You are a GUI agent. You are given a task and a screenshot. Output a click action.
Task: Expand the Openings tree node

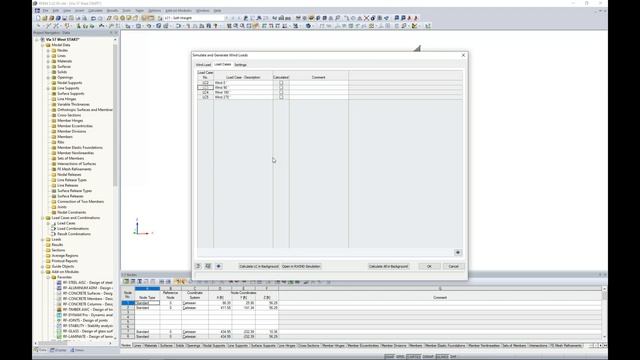tap(48, 78)
